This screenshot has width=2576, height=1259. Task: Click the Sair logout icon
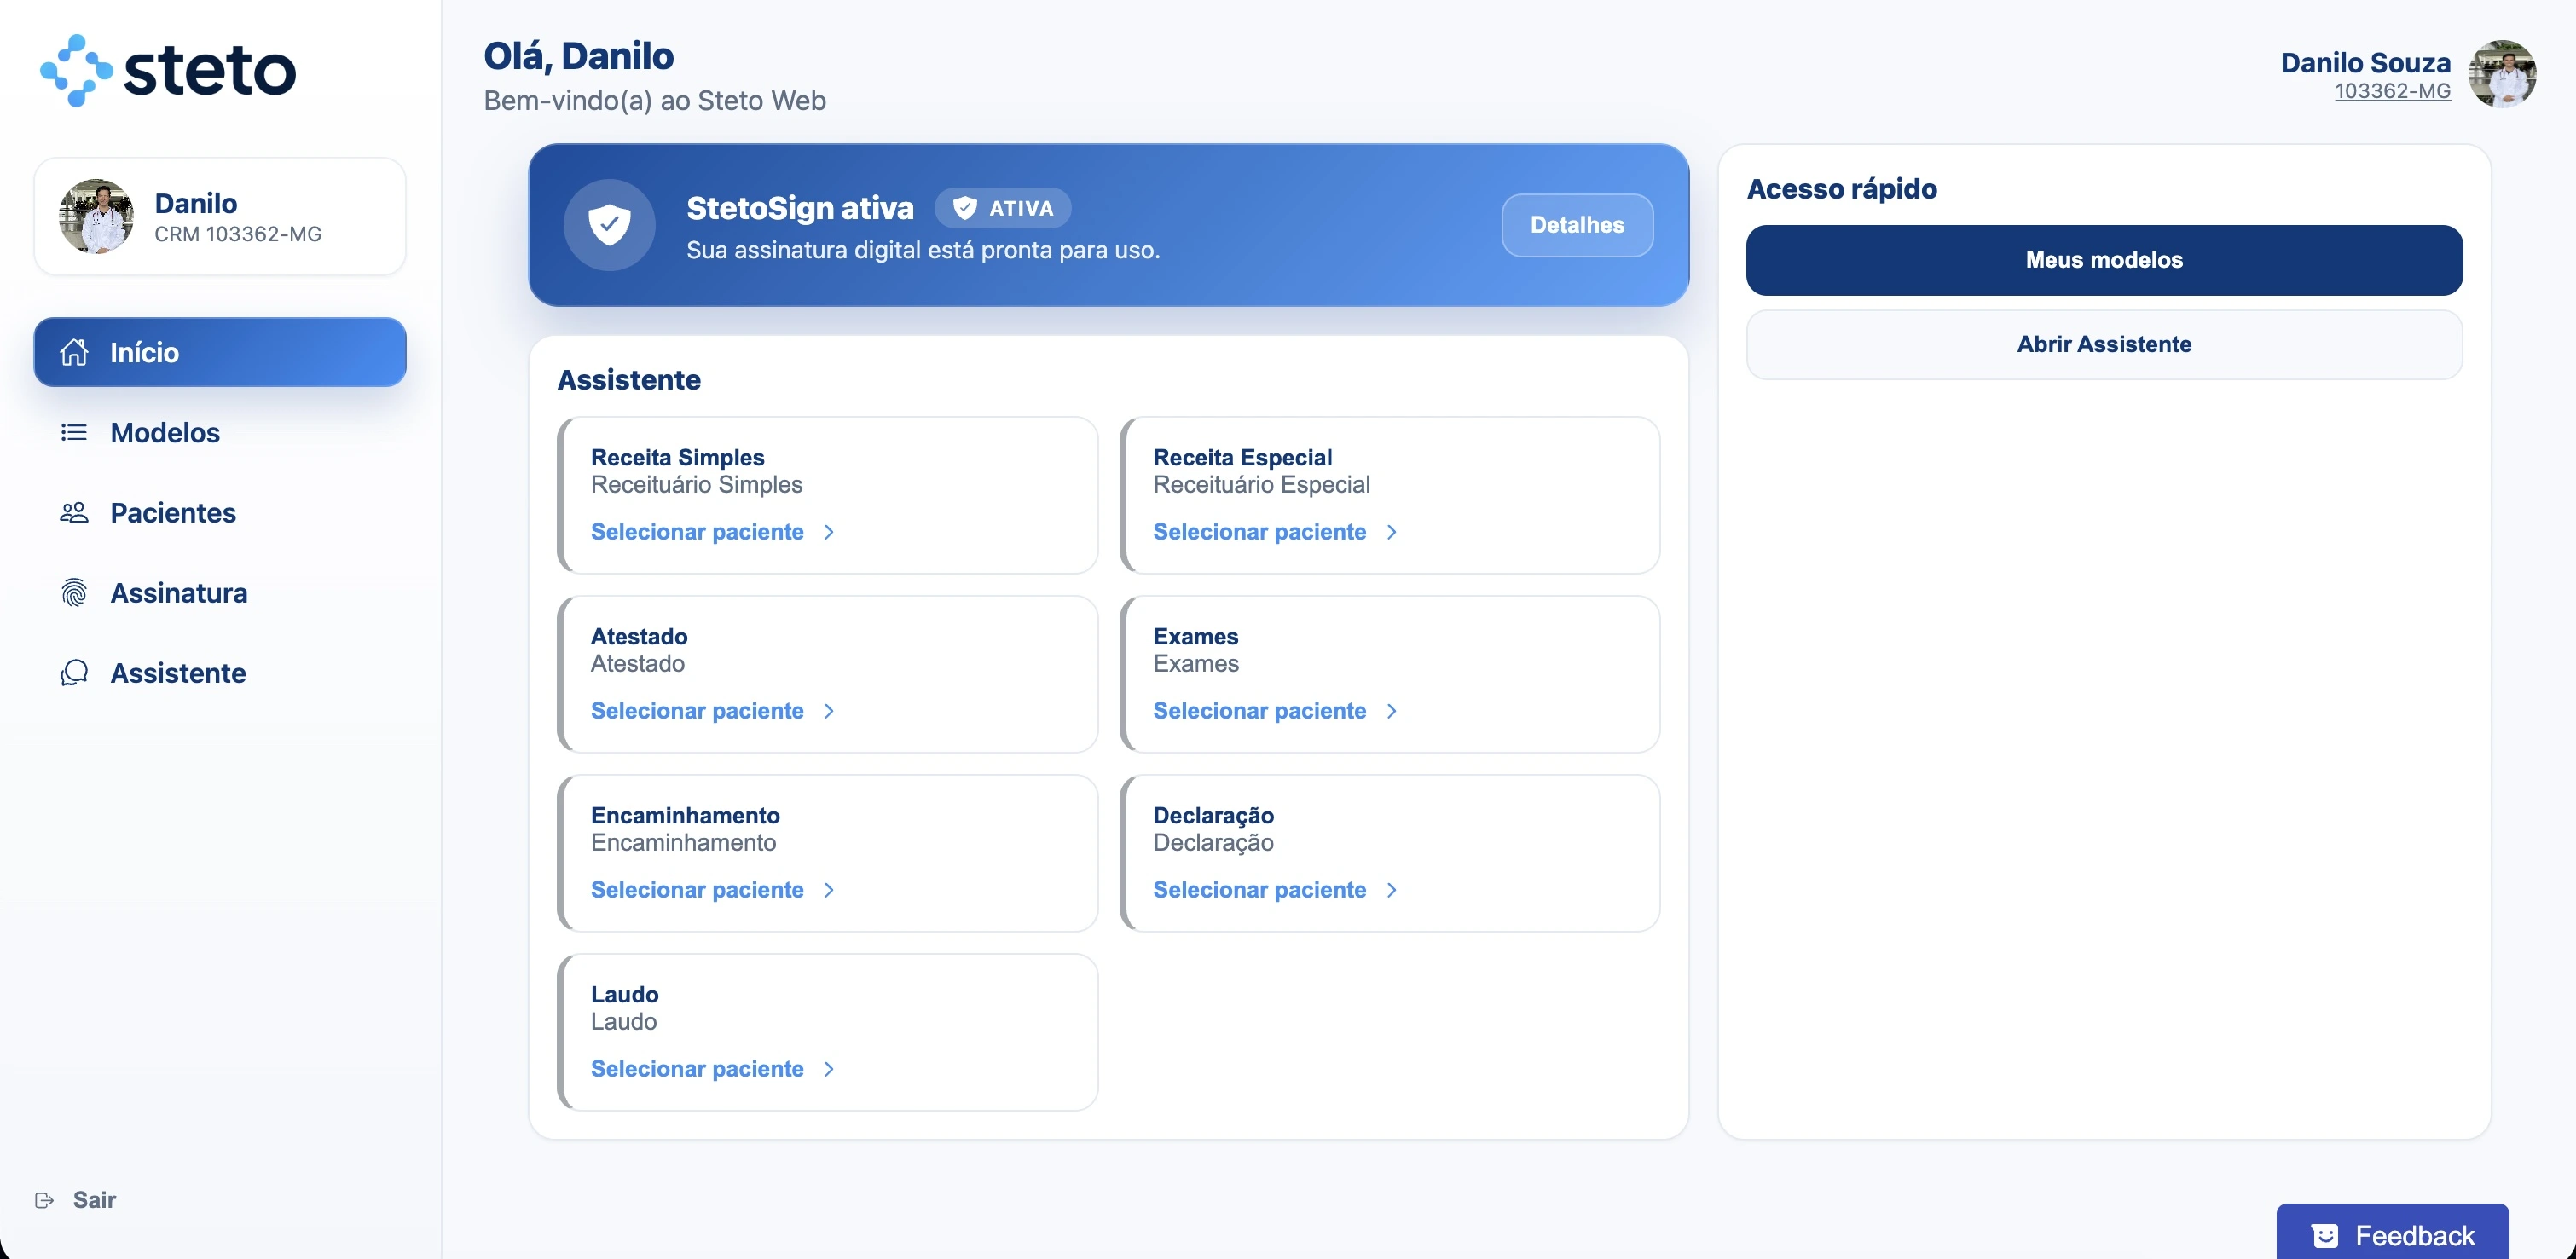pyautogui.click(x=44, y=1199)
